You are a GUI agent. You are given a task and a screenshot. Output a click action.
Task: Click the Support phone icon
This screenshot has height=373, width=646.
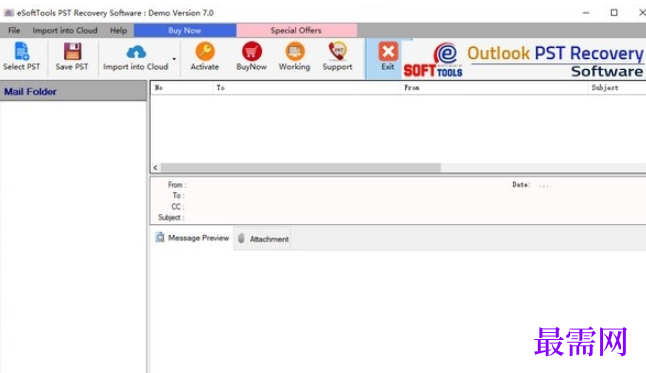337,51
